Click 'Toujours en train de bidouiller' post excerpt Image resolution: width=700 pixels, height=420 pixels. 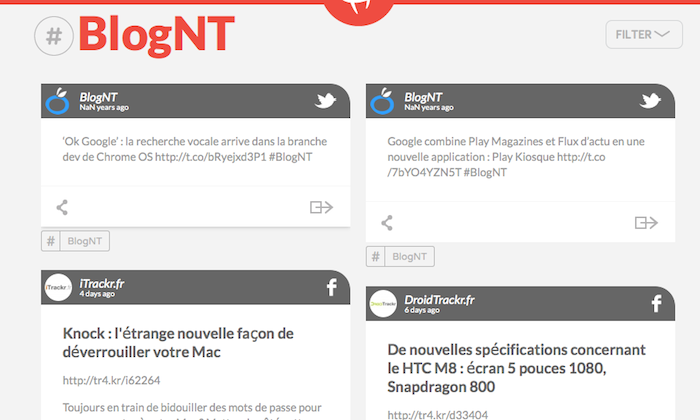(192, 411)
